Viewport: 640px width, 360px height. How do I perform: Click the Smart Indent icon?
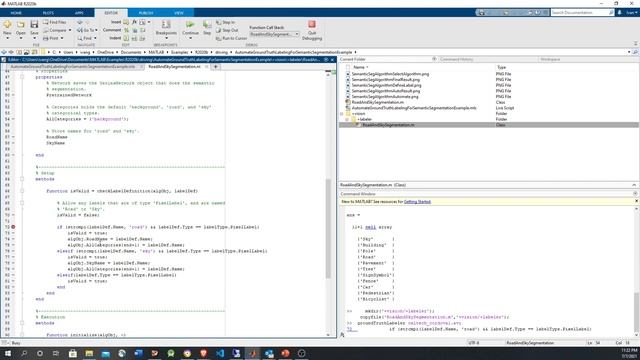pos(126,38)
